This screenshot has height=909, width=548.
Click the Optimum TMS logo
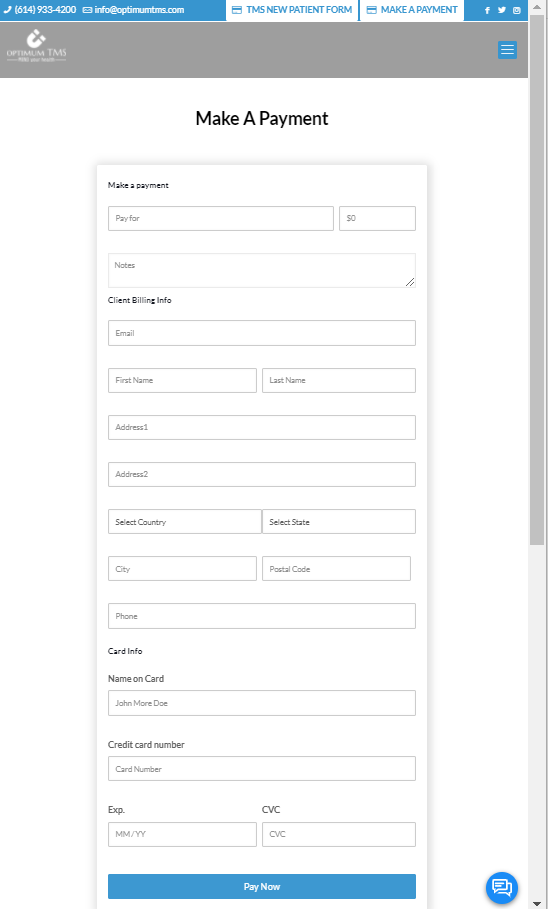pyautogui.click(x=37, y=46)
